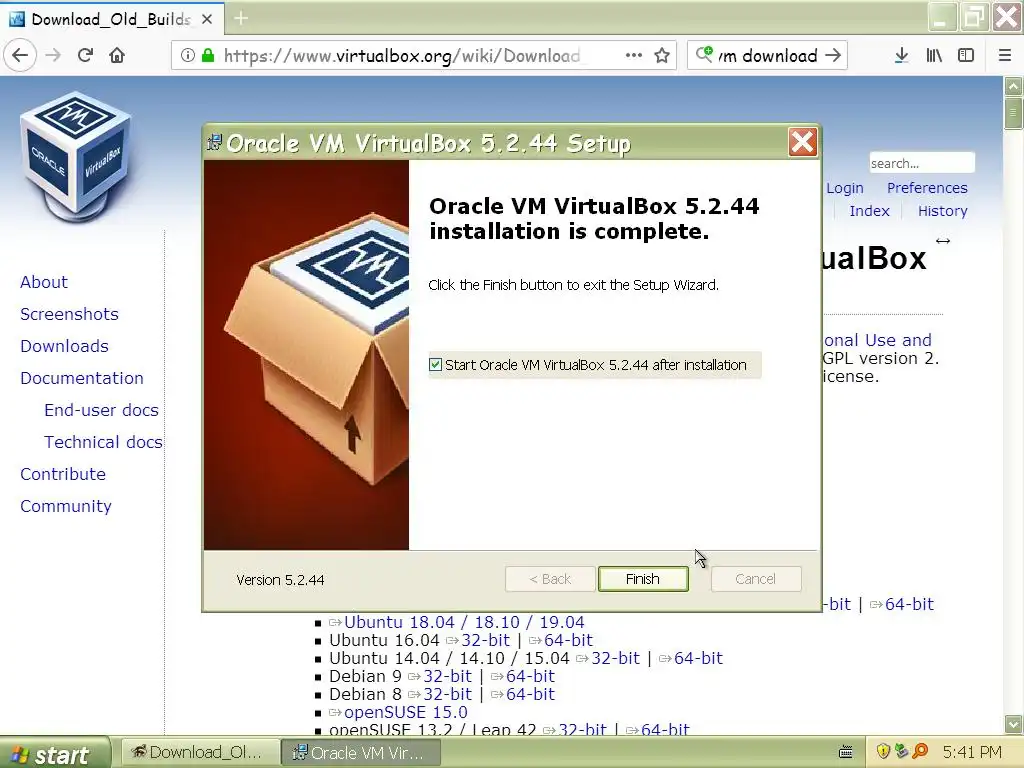Open the Downloads sidebar link
The height and width of the screenshot is (768, 1024).
tap(65, 346)
